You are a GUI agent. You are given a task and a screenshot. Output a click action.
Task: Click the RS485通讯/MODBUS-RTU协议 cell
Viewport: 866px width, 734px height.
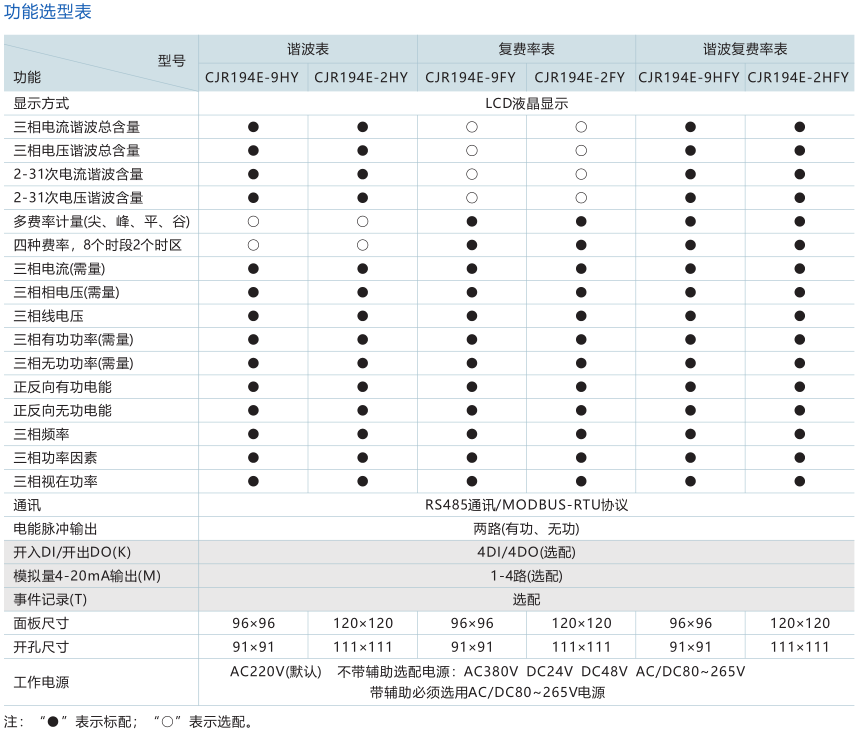526,505
